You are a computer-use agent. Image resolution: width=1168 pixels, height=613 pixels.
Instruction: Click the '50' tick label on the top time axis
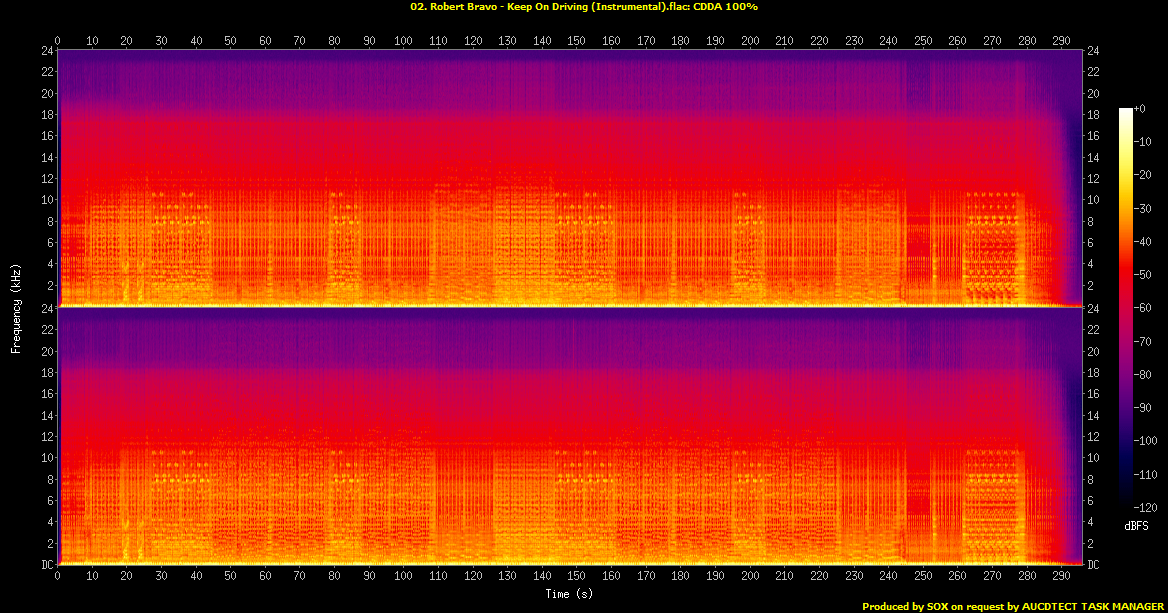[230, 41]
